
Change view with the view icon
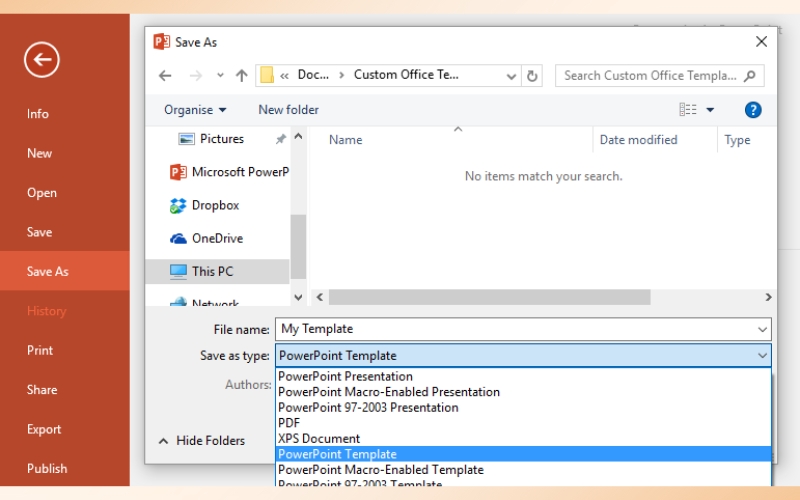coord(688,110)
